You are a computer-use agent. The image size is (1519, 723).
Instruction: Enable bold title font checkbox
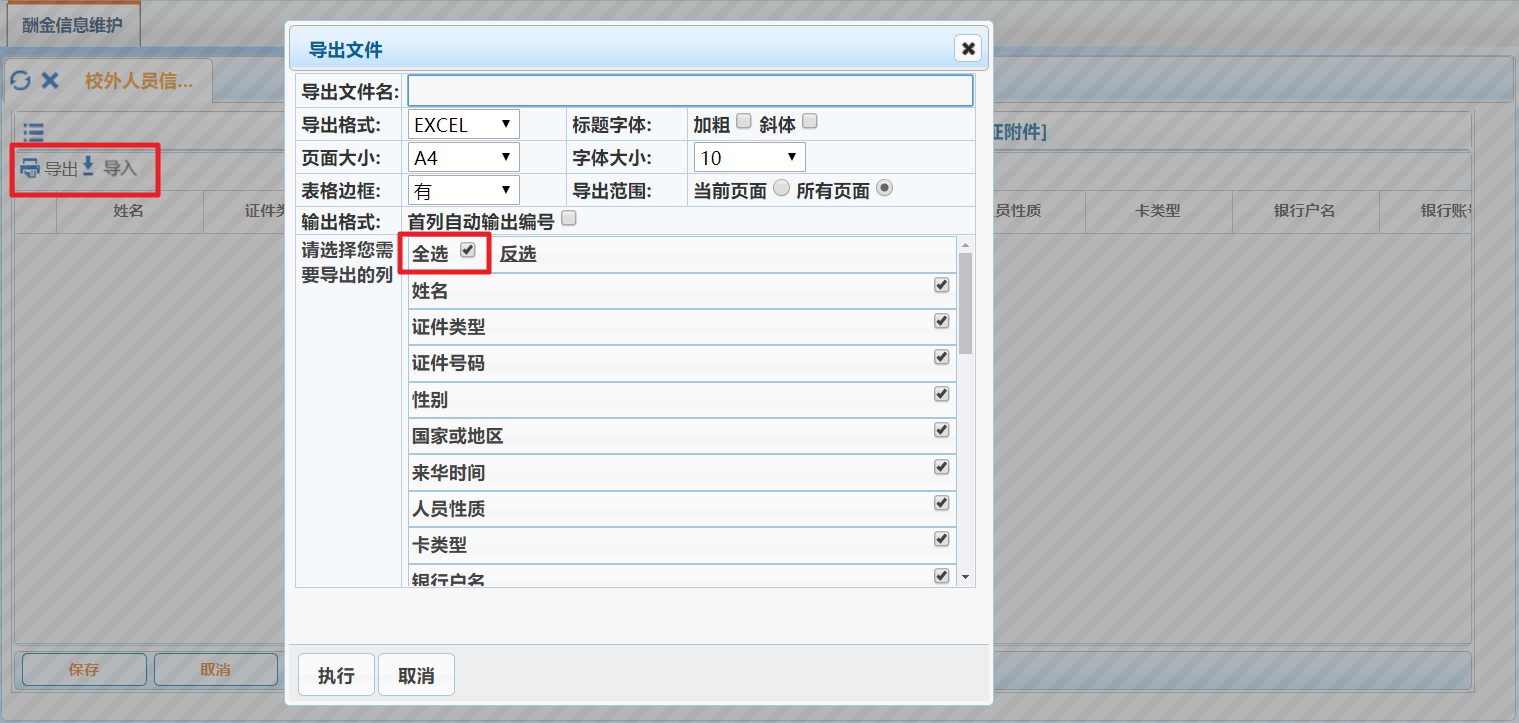(x=743, y=121)
